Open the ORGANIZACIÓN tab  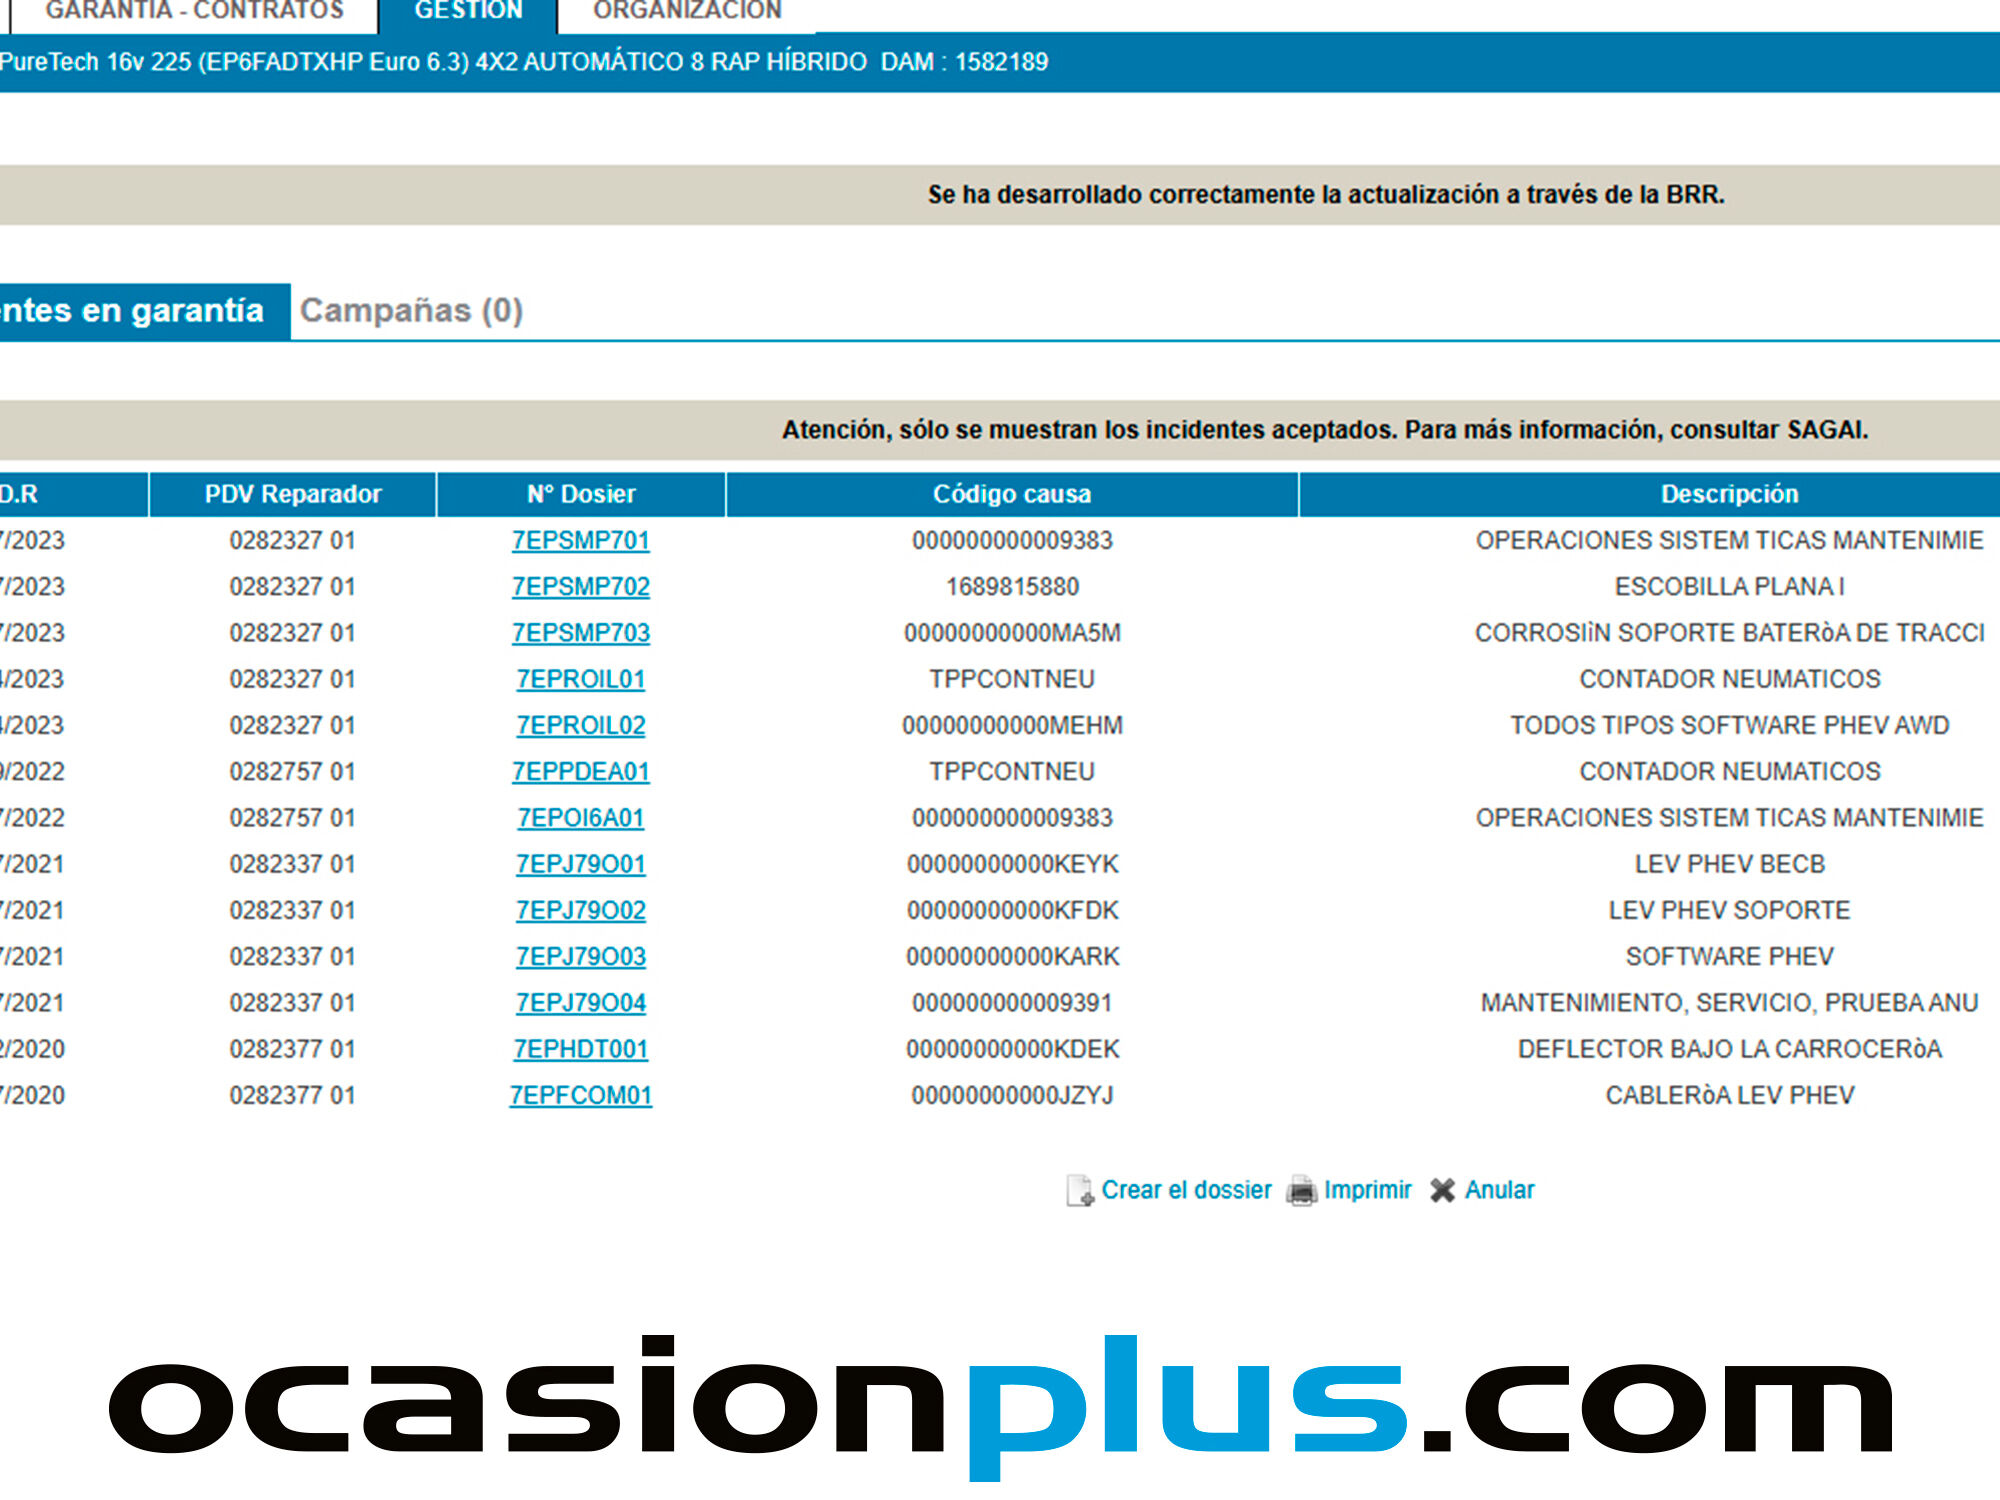(x=687, y=12)
